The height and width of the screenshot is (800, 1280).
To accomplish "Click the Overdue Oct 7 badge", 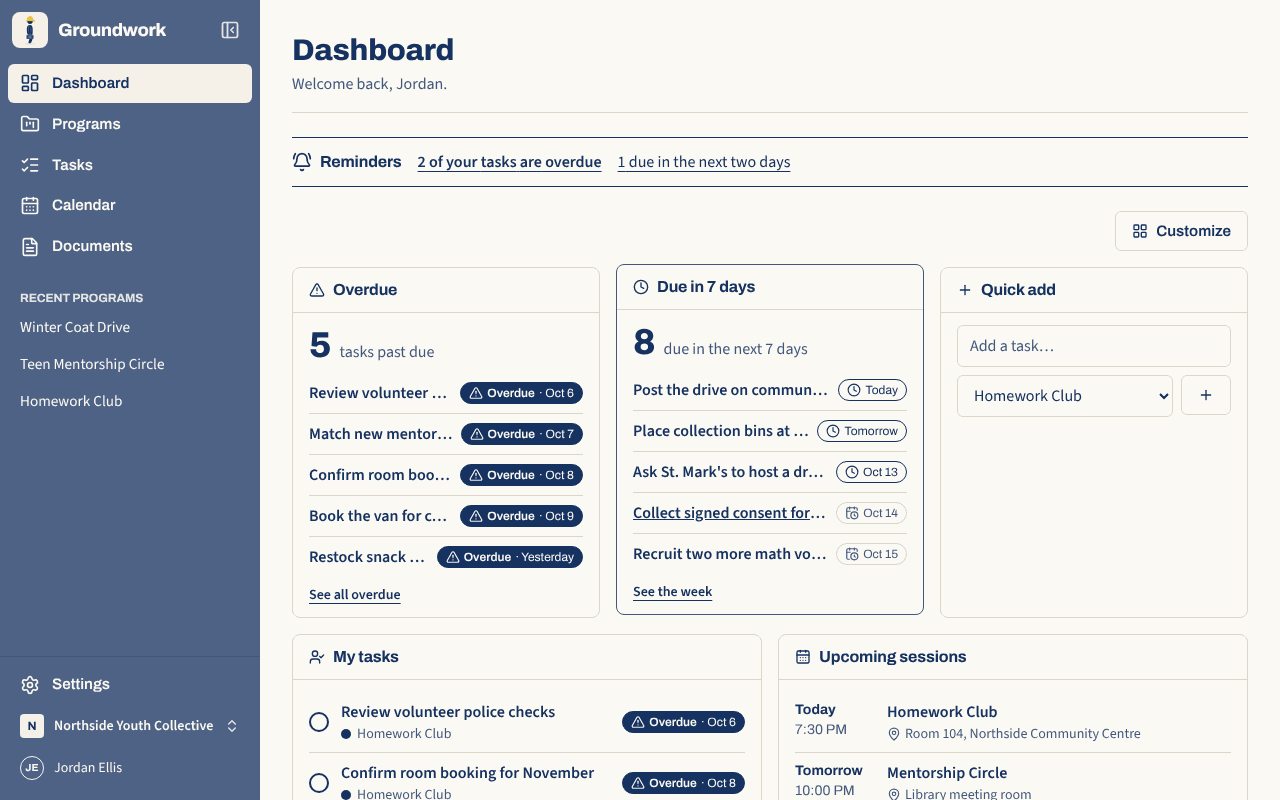I will tap(521, 434).
